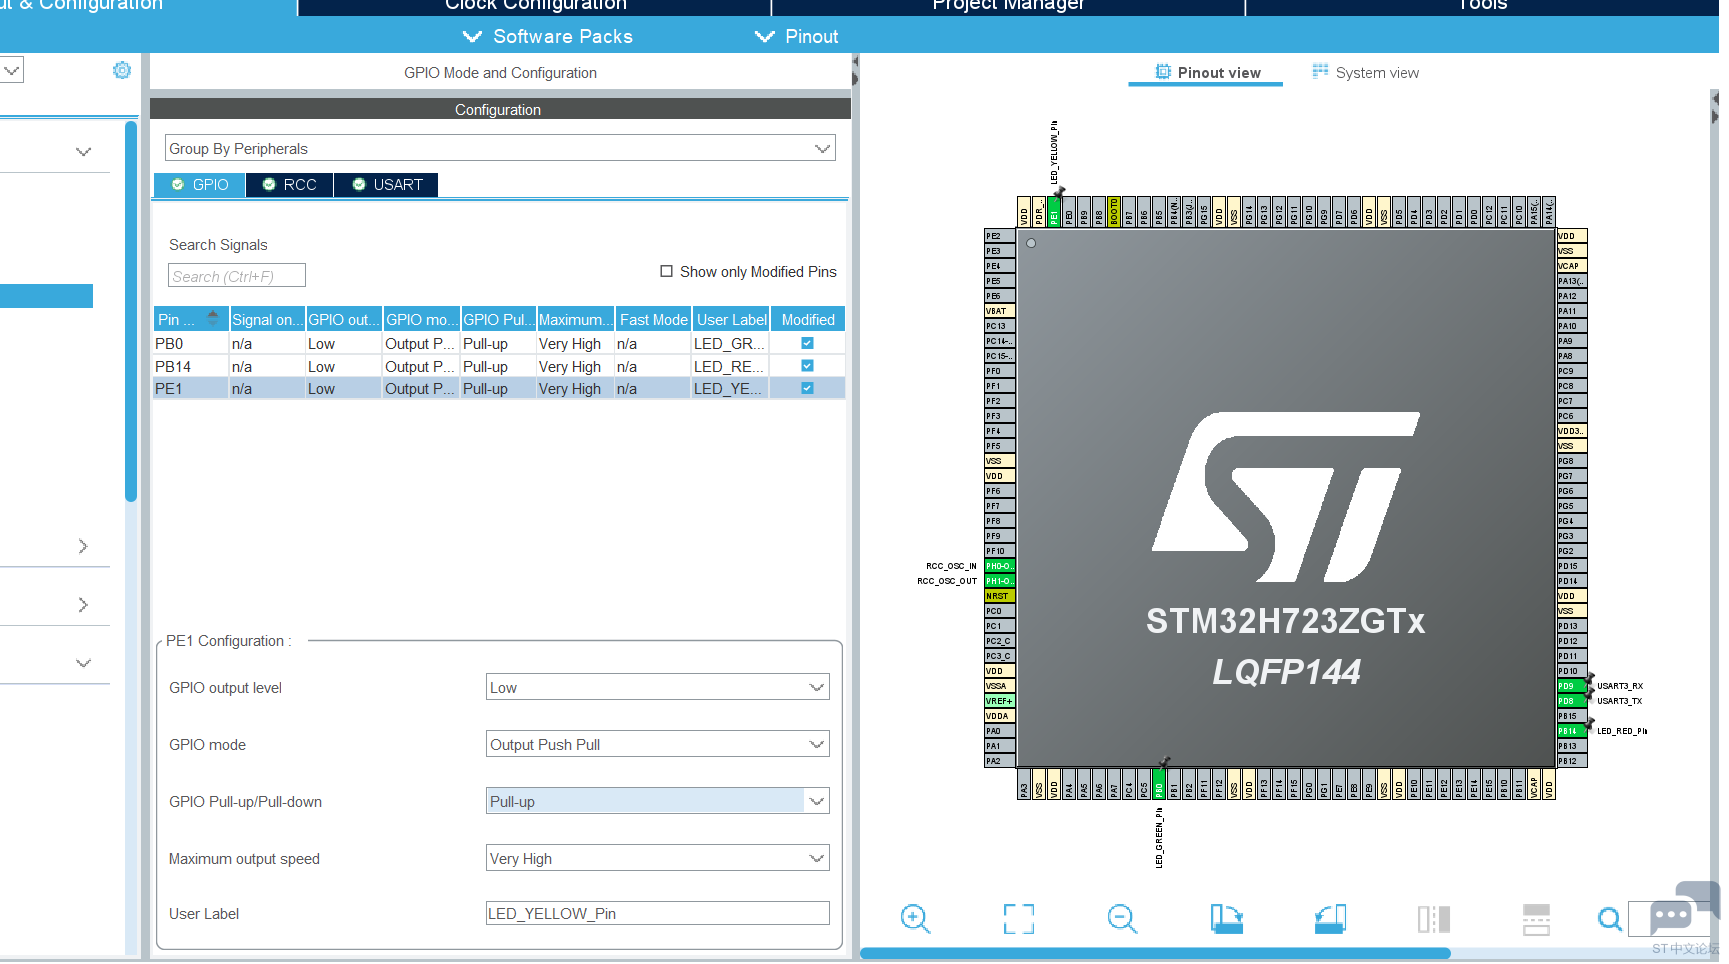This screenshot has height=964, width=1729.
Task: Select the PH0-OSC_IN pin on chip
Action: [x=1000, y=566]
